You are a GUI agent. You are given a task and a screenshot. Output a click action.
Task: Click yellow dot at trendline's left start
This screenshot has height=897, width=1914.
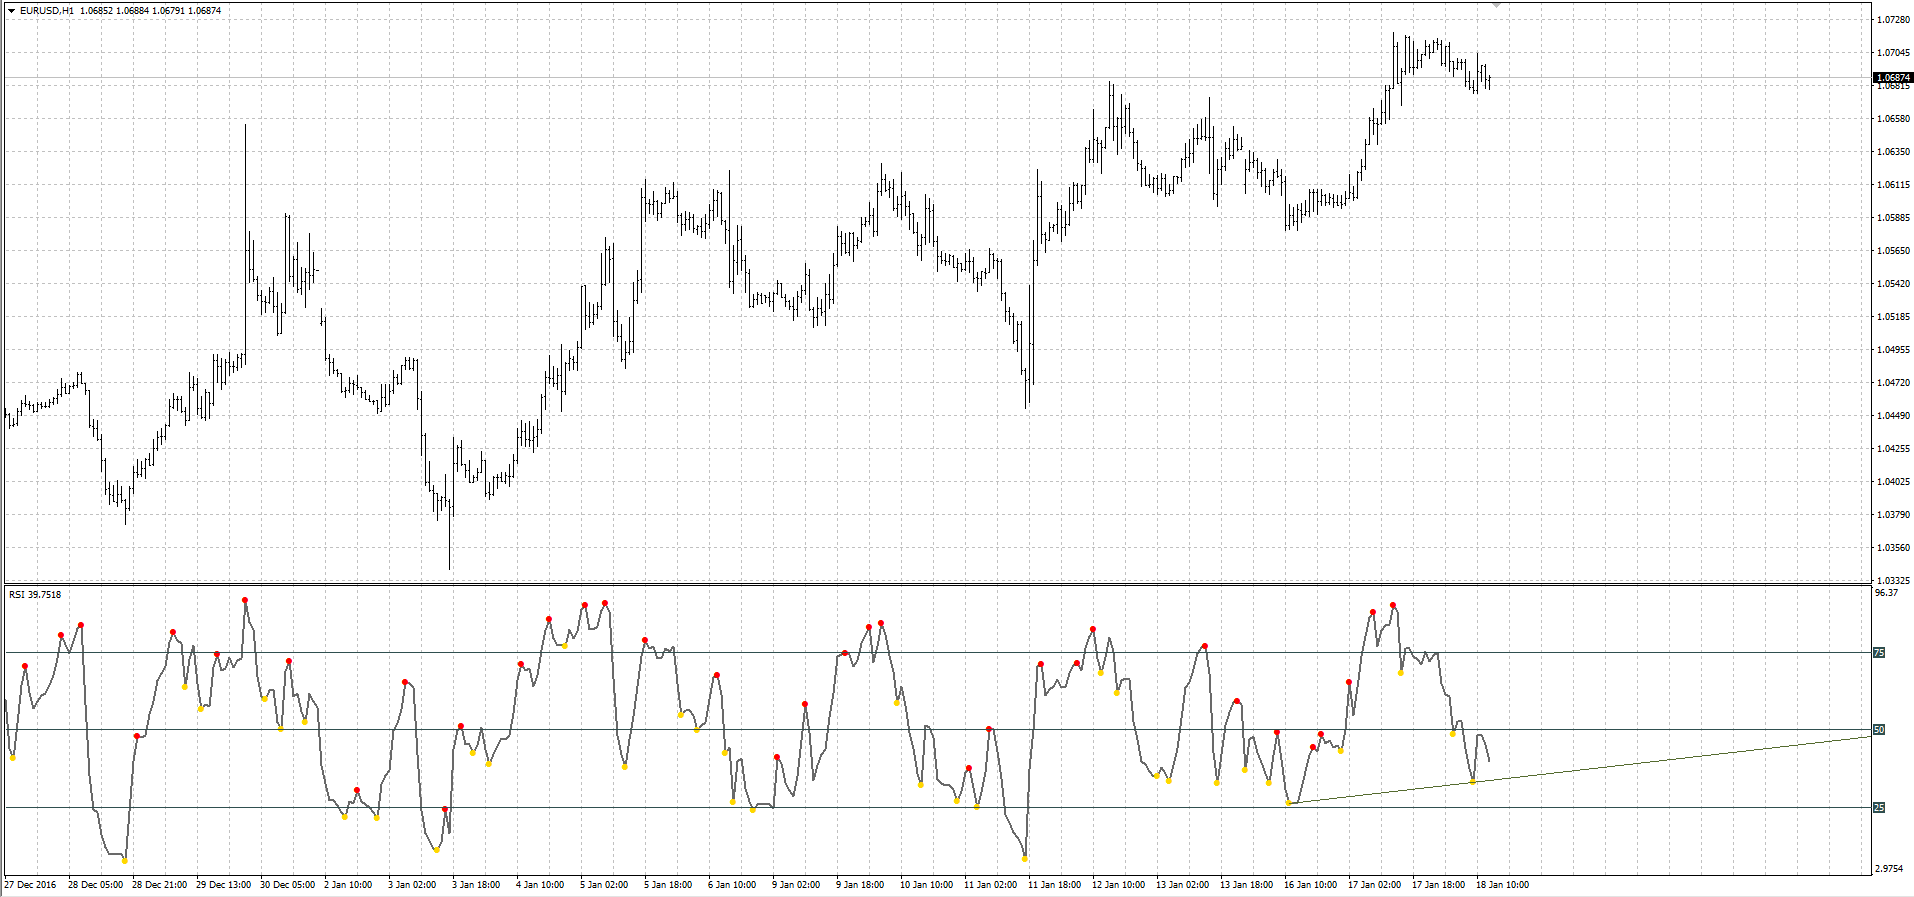click(1288, 803)
